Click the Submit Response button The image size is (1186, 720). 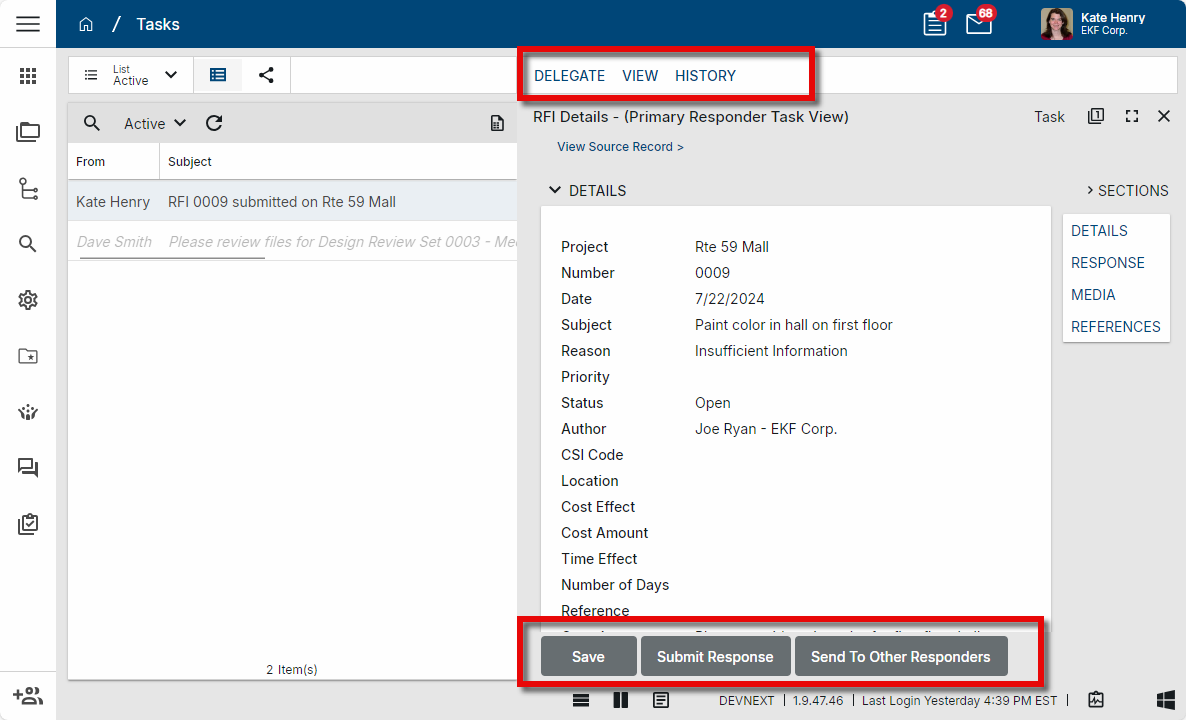[x=715, y=657]
